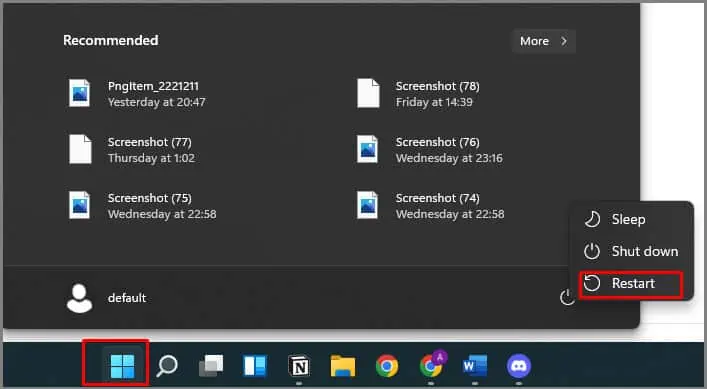Launch Microsoft Word from taskbar
The width and height of the screenshot is (707, 389).
tap(475, 366)
